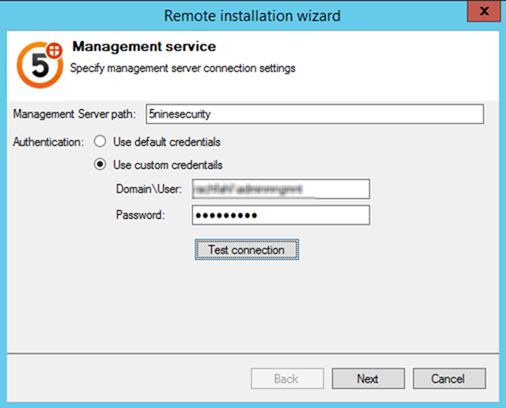
Task: Click the 5nine orange logo icon
Action: 40,65
